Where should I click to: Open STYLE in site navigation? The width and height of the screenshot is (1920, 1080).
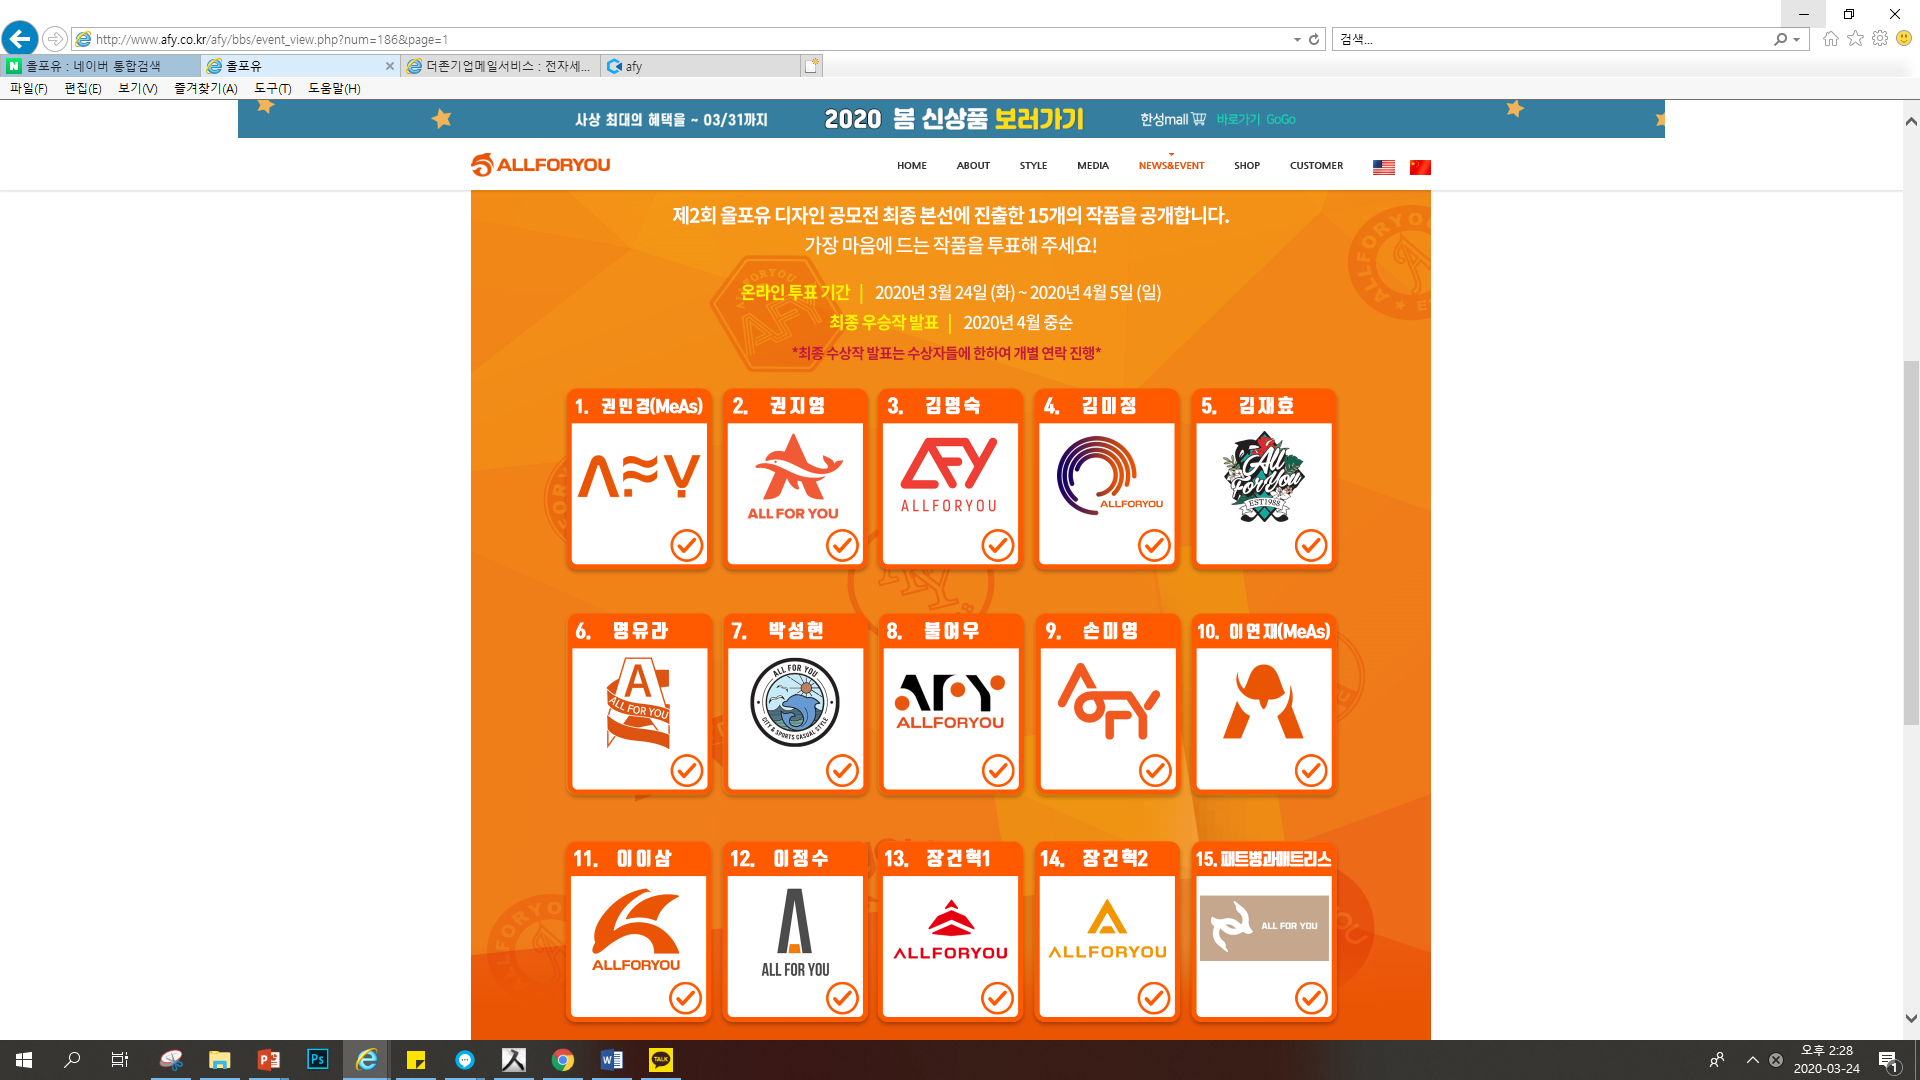pos(1033,166)
